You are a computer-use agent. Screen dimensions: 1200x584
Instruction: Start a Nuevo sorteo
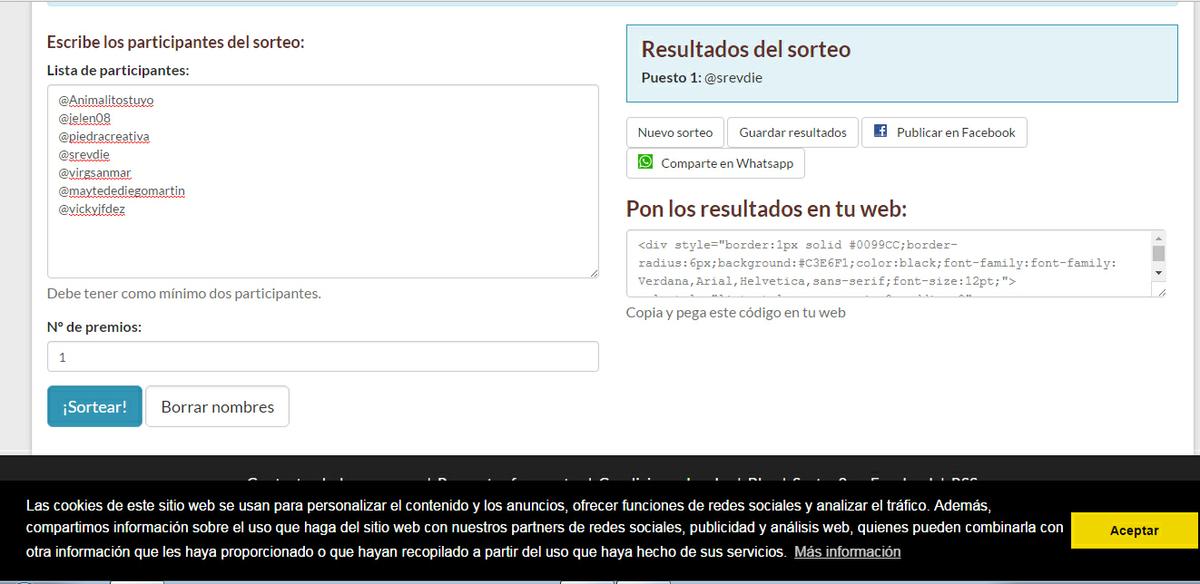674,131
